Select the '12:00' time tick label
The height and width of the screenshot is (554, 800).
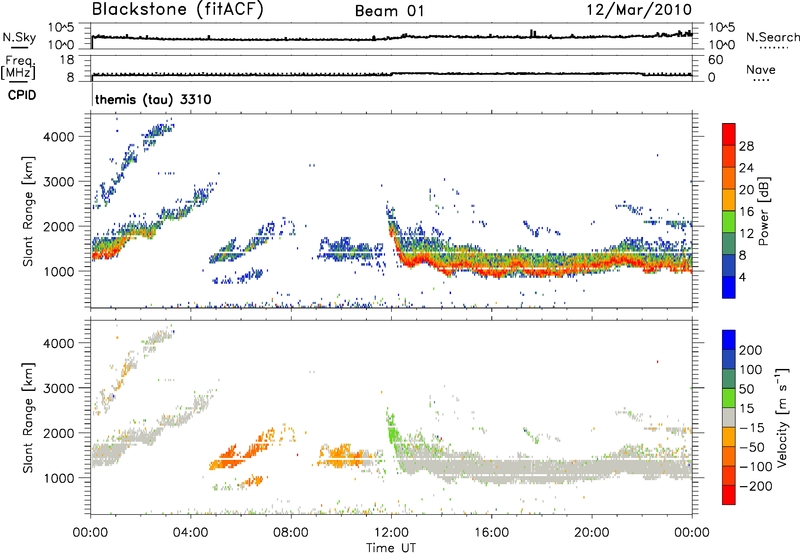point(391,533)
